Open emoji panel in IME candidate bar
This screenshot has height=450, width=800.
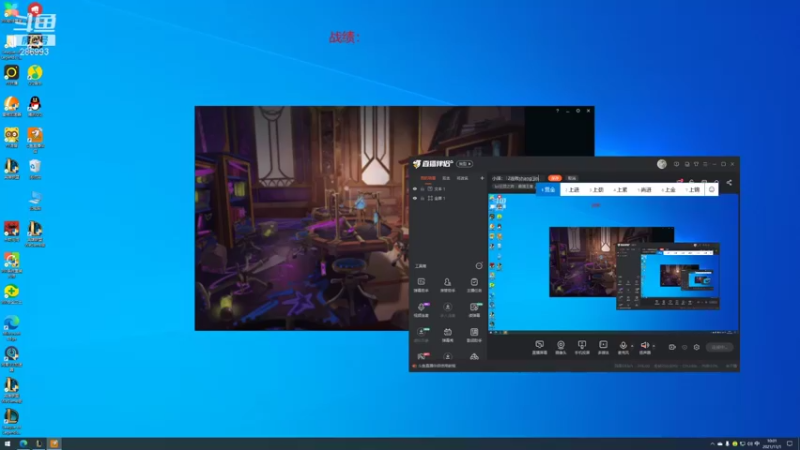pos(712,189)
